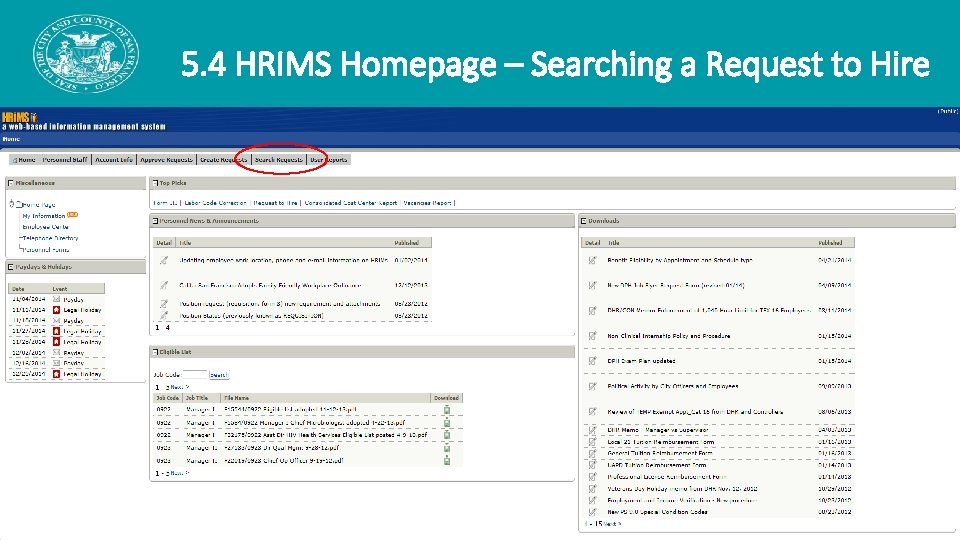Open detail icon for Veterans Day Holiday memo
Viewport: 960px width, 540px height.
point(592,489)
